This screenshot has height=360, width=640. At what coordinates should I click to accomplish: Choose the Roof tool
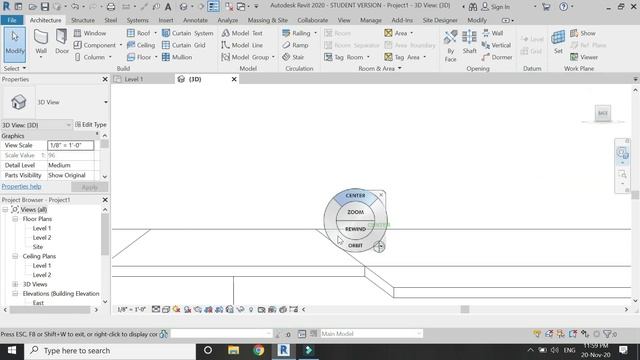tap(139, 33)
